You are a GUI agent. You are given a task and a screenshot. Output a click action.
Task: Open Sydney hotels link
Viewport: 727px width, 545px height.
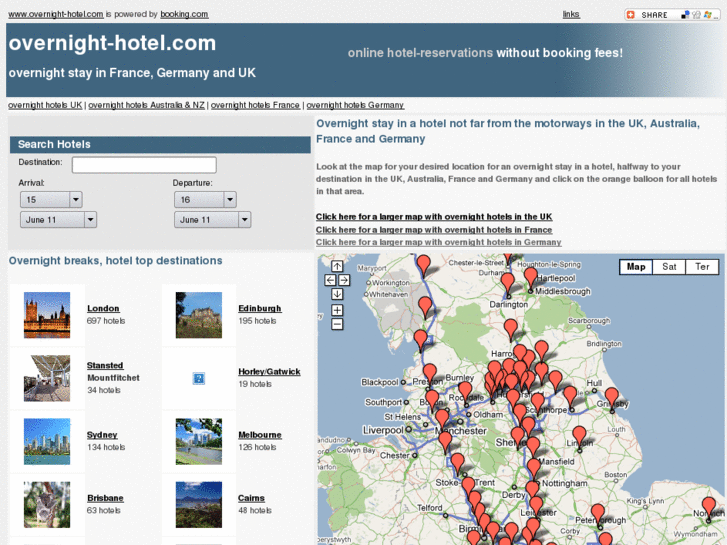102,435
